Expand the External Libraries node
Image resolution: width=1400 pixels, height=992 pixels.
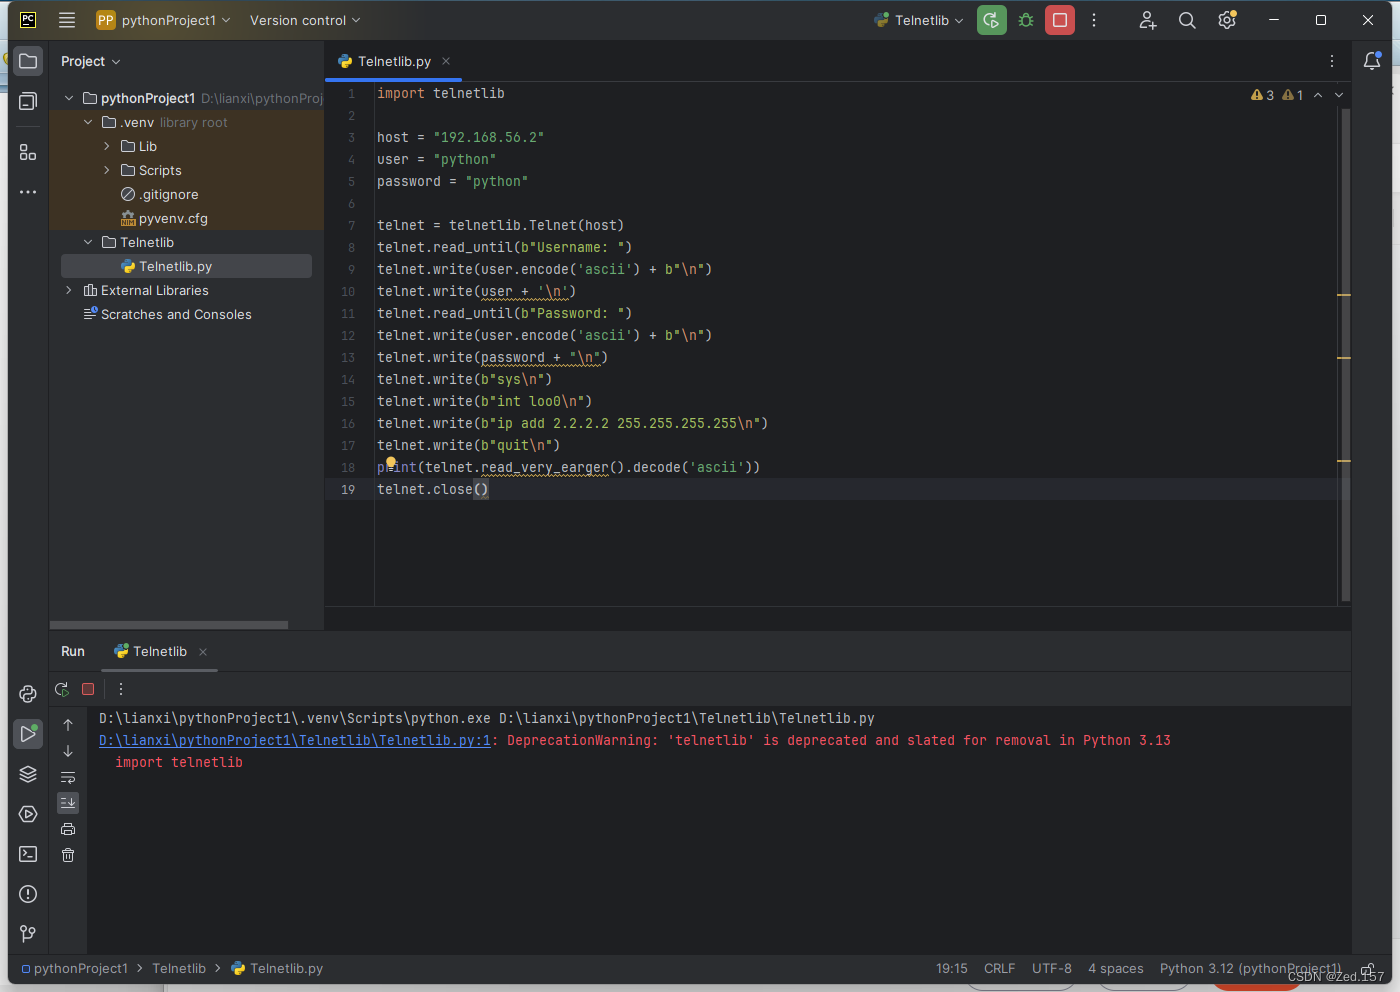point(67,290)
